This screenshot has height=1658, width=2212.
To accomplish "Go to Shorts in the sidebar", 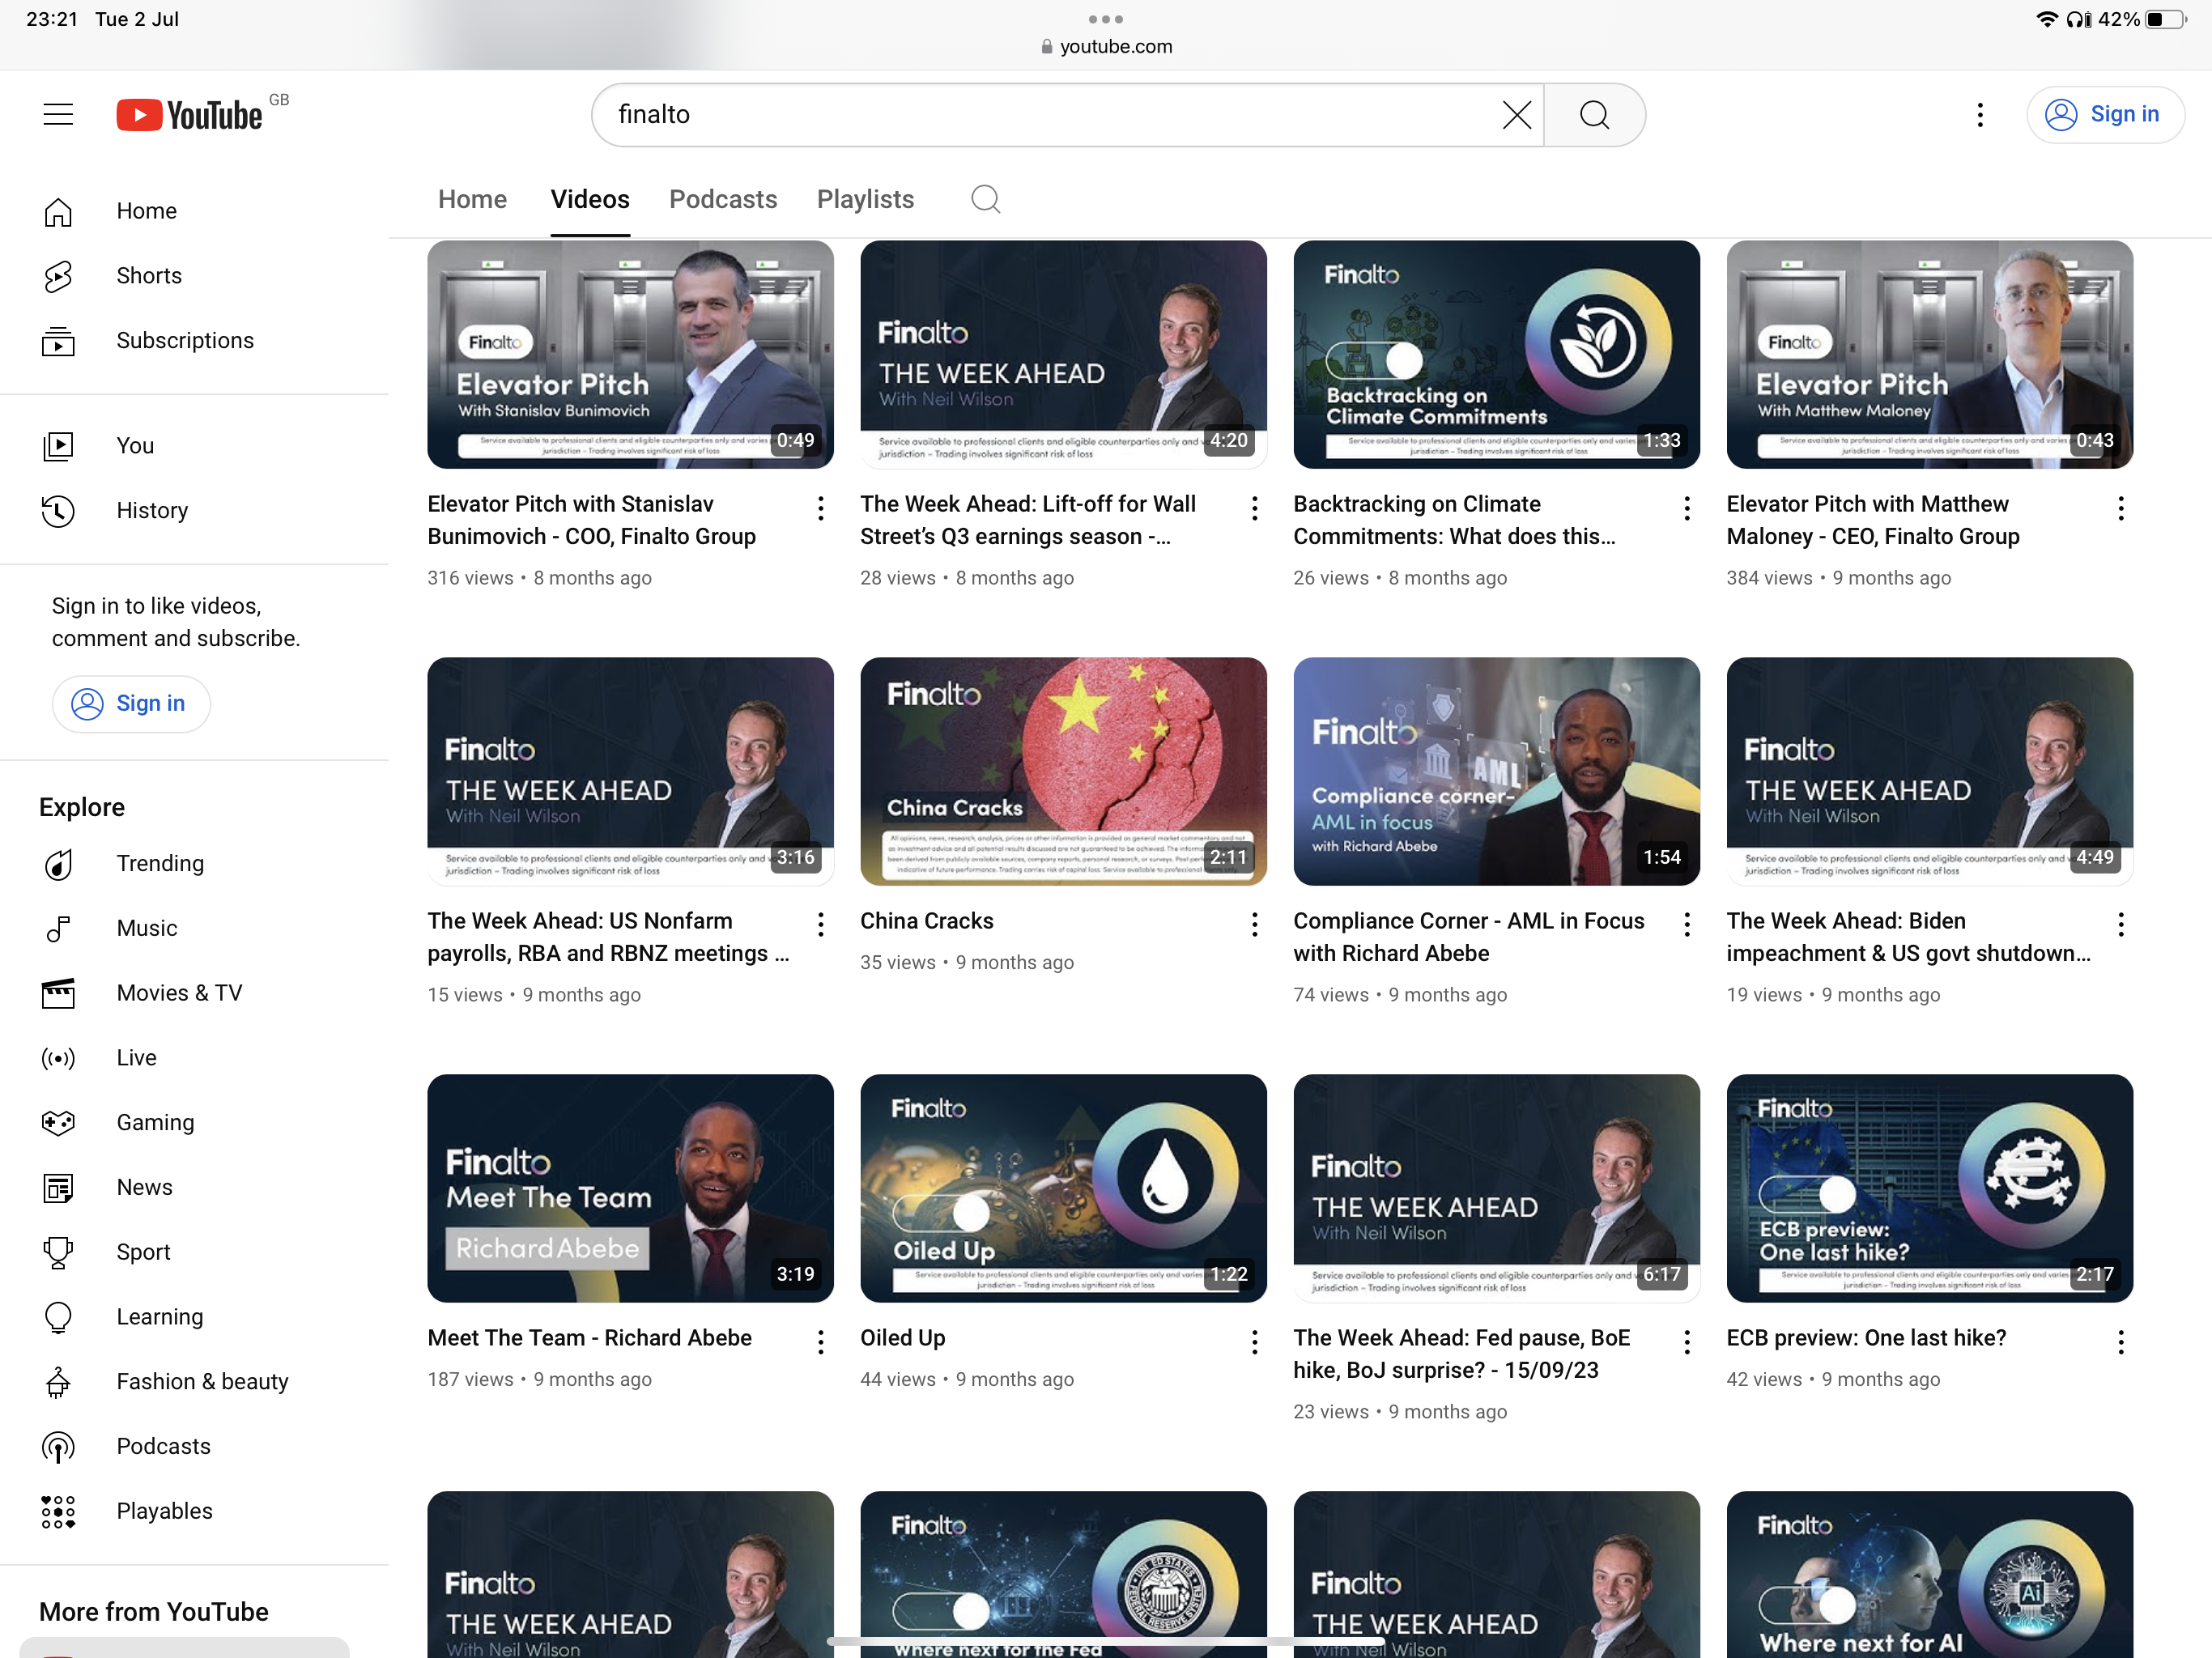I will tap(149, 276).
